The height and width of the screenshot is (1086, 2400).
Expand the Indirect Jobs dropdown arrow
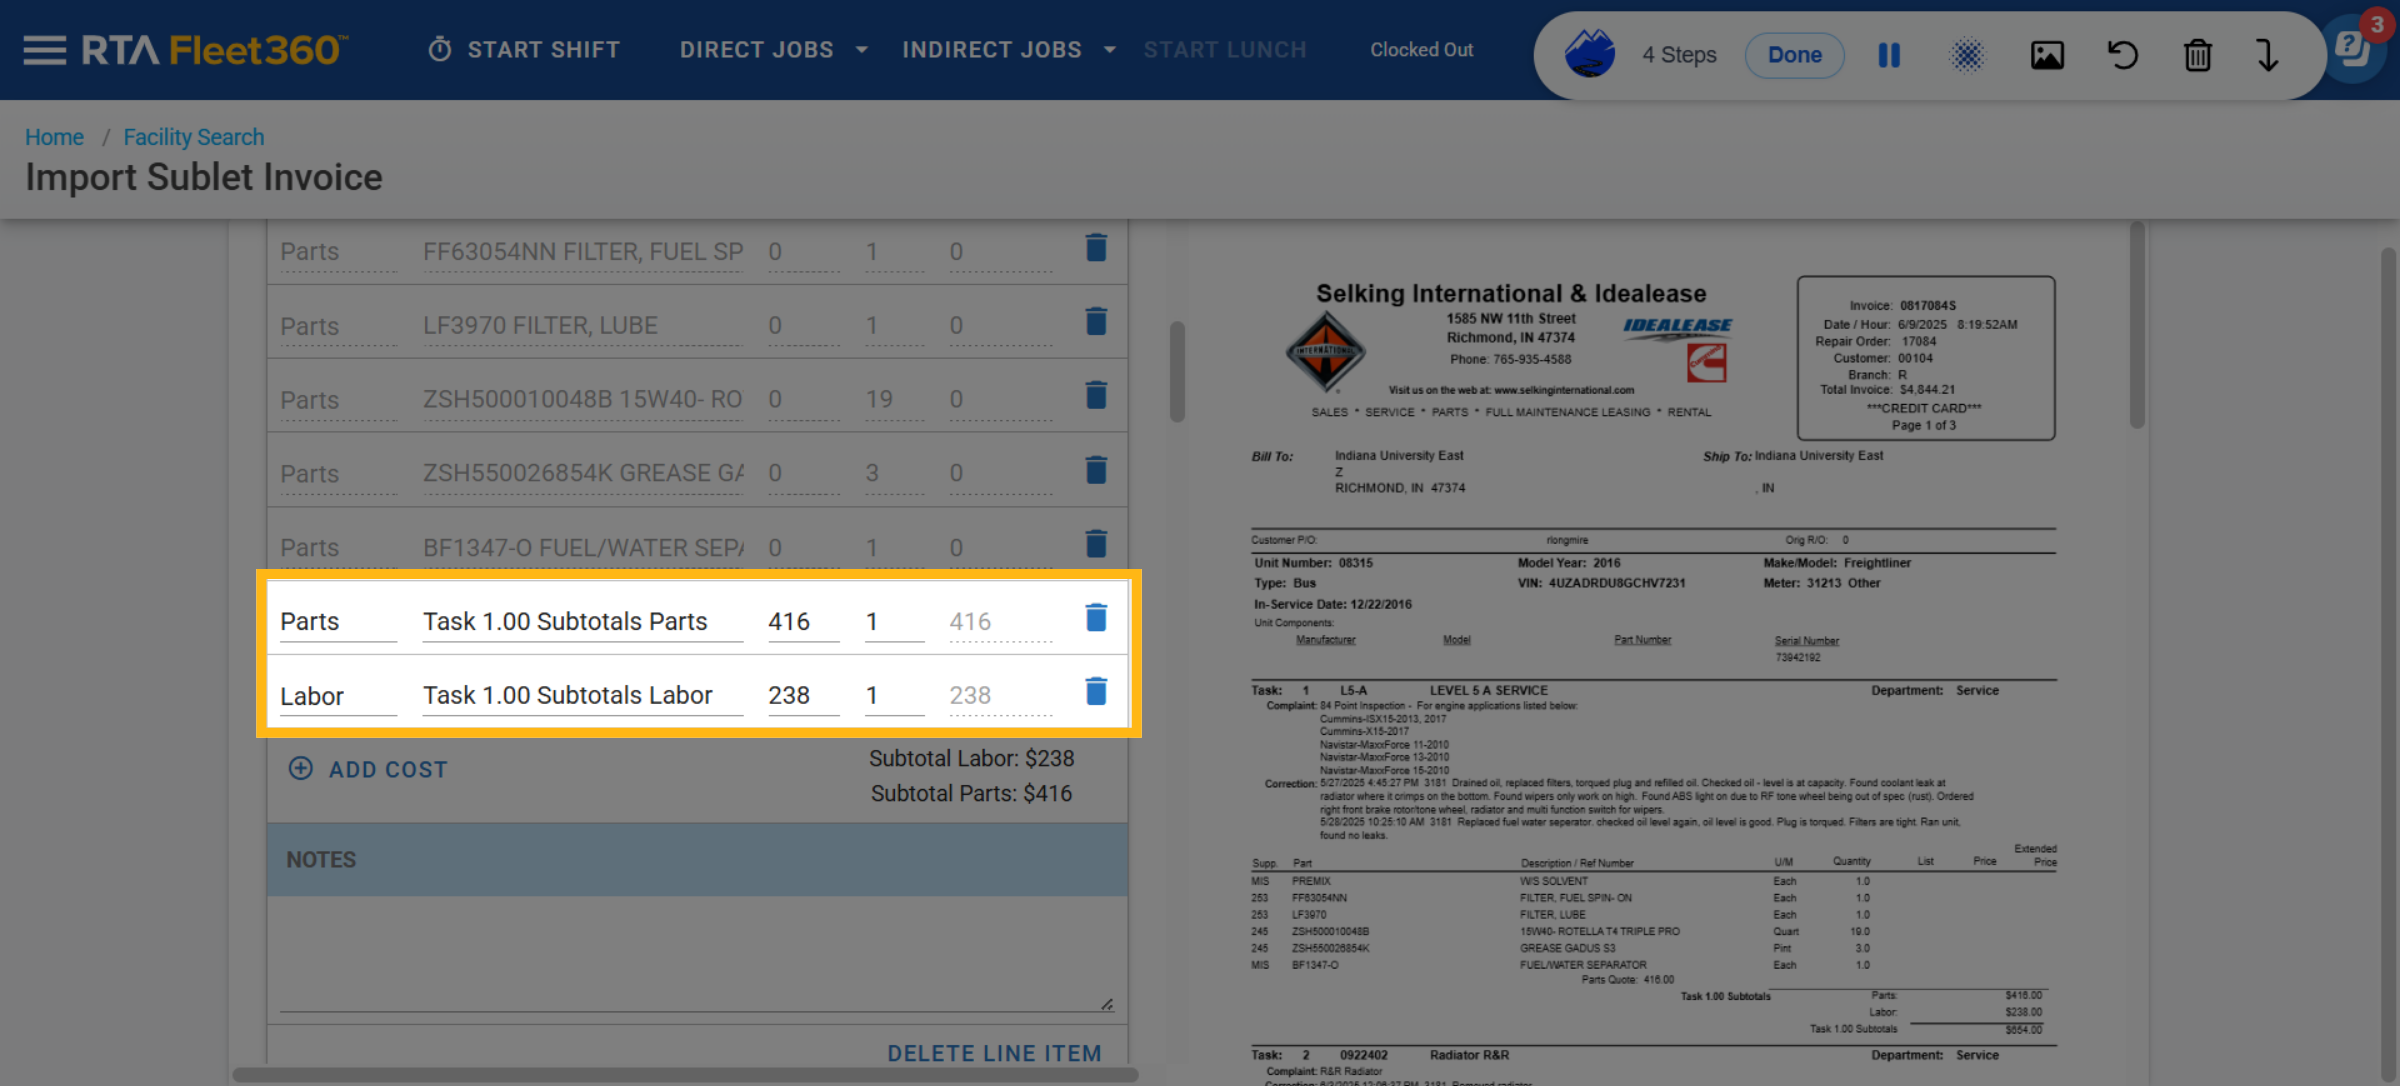(1109, 50)
